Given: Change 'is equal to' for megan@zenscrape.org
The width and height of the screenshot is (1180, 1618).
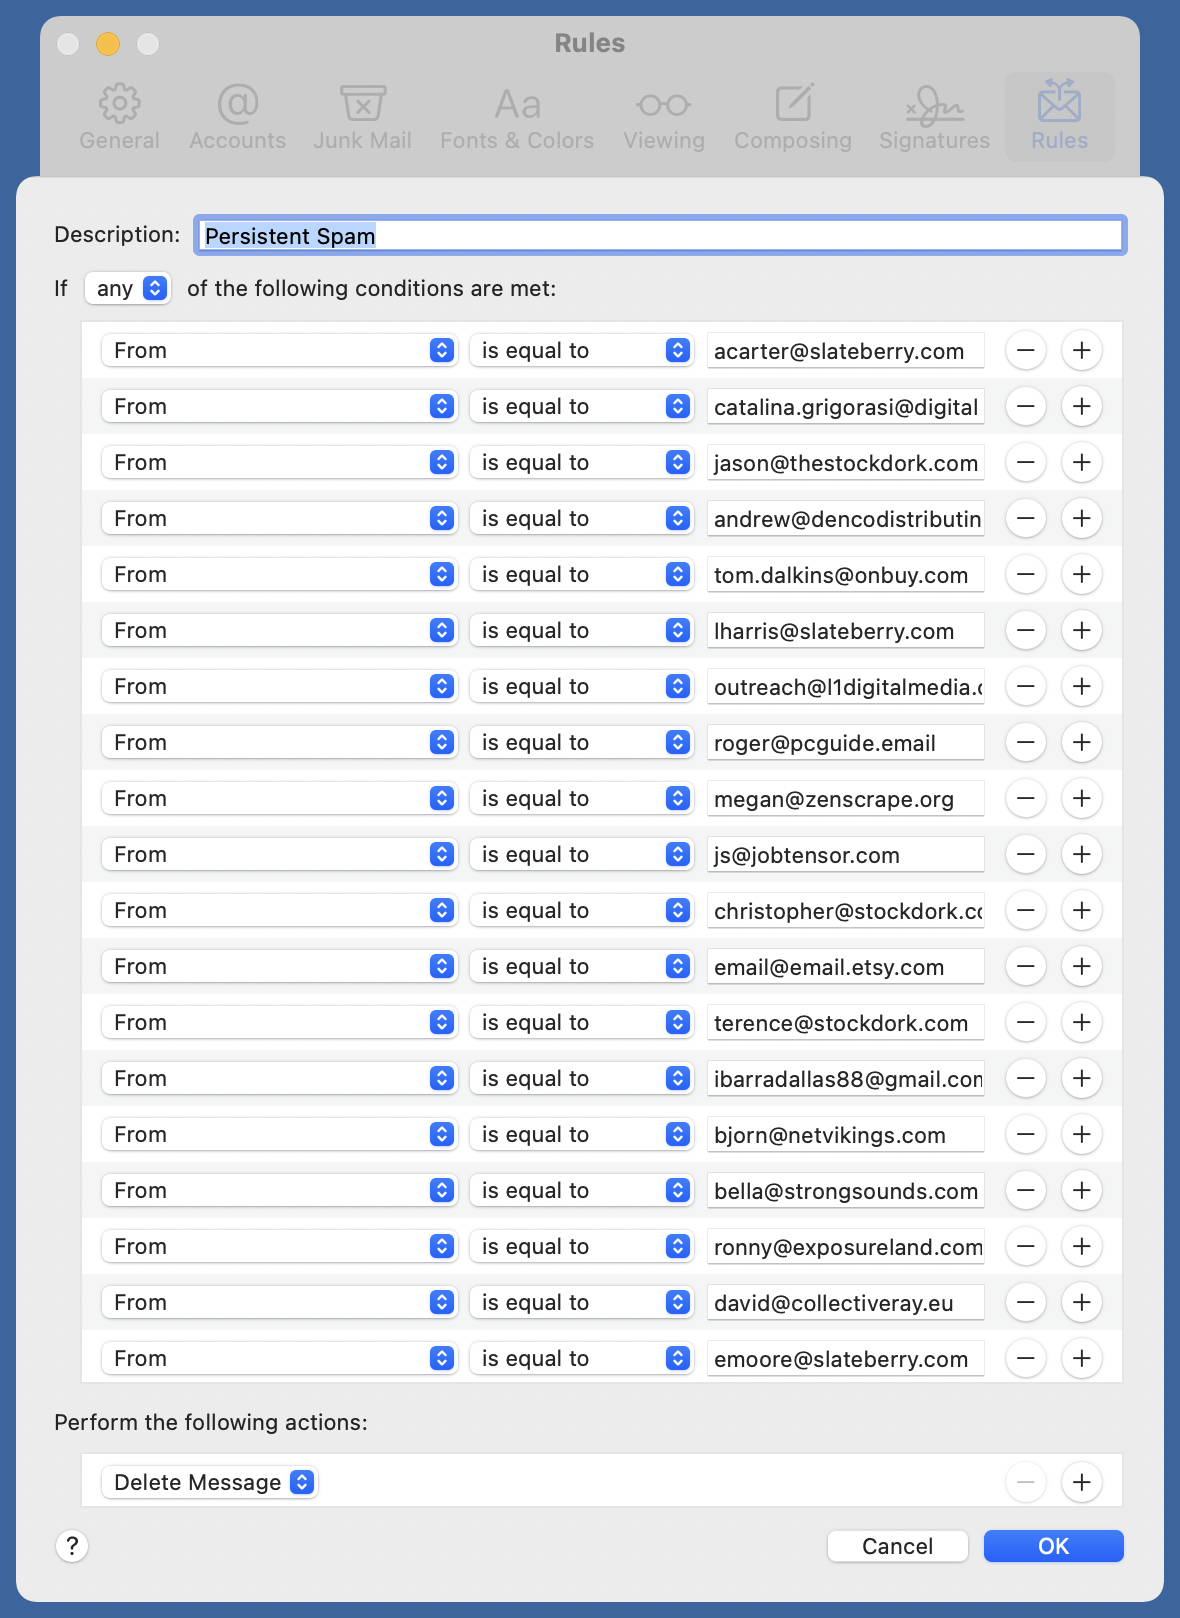Looking at the screenshot, I should click(581, 799).
